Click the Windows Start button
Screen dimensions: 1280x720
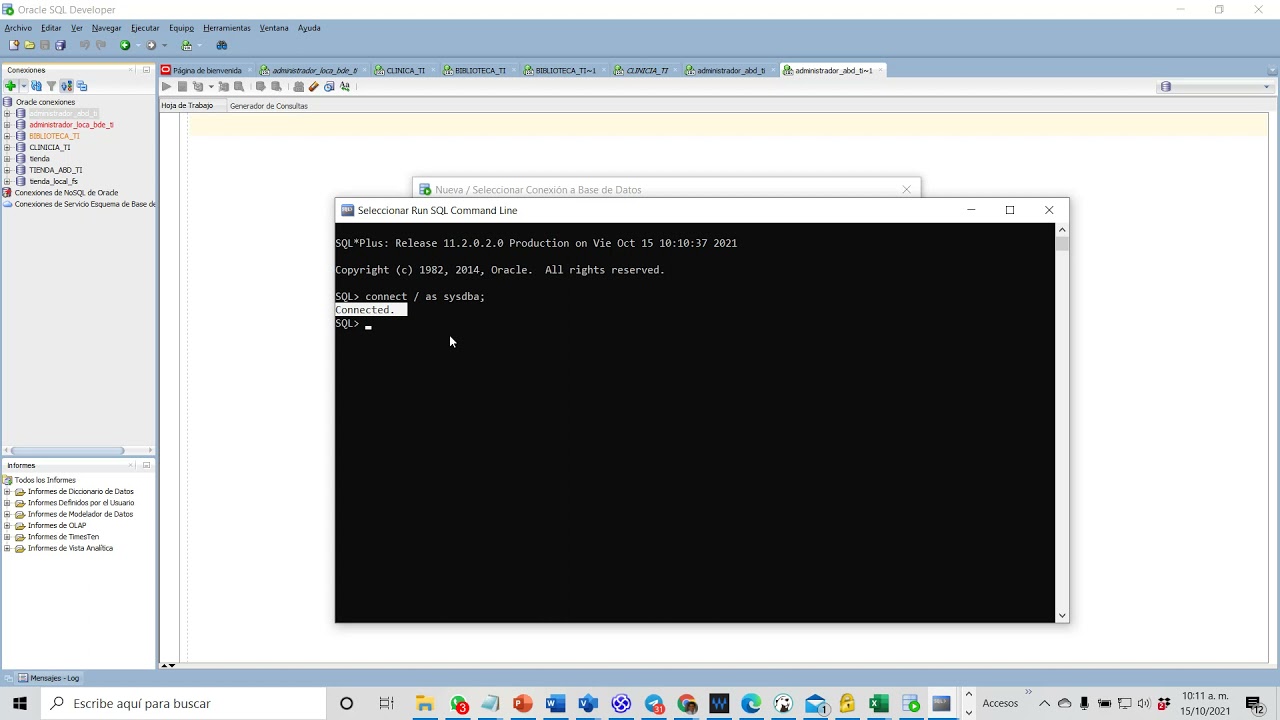(19, 704)
